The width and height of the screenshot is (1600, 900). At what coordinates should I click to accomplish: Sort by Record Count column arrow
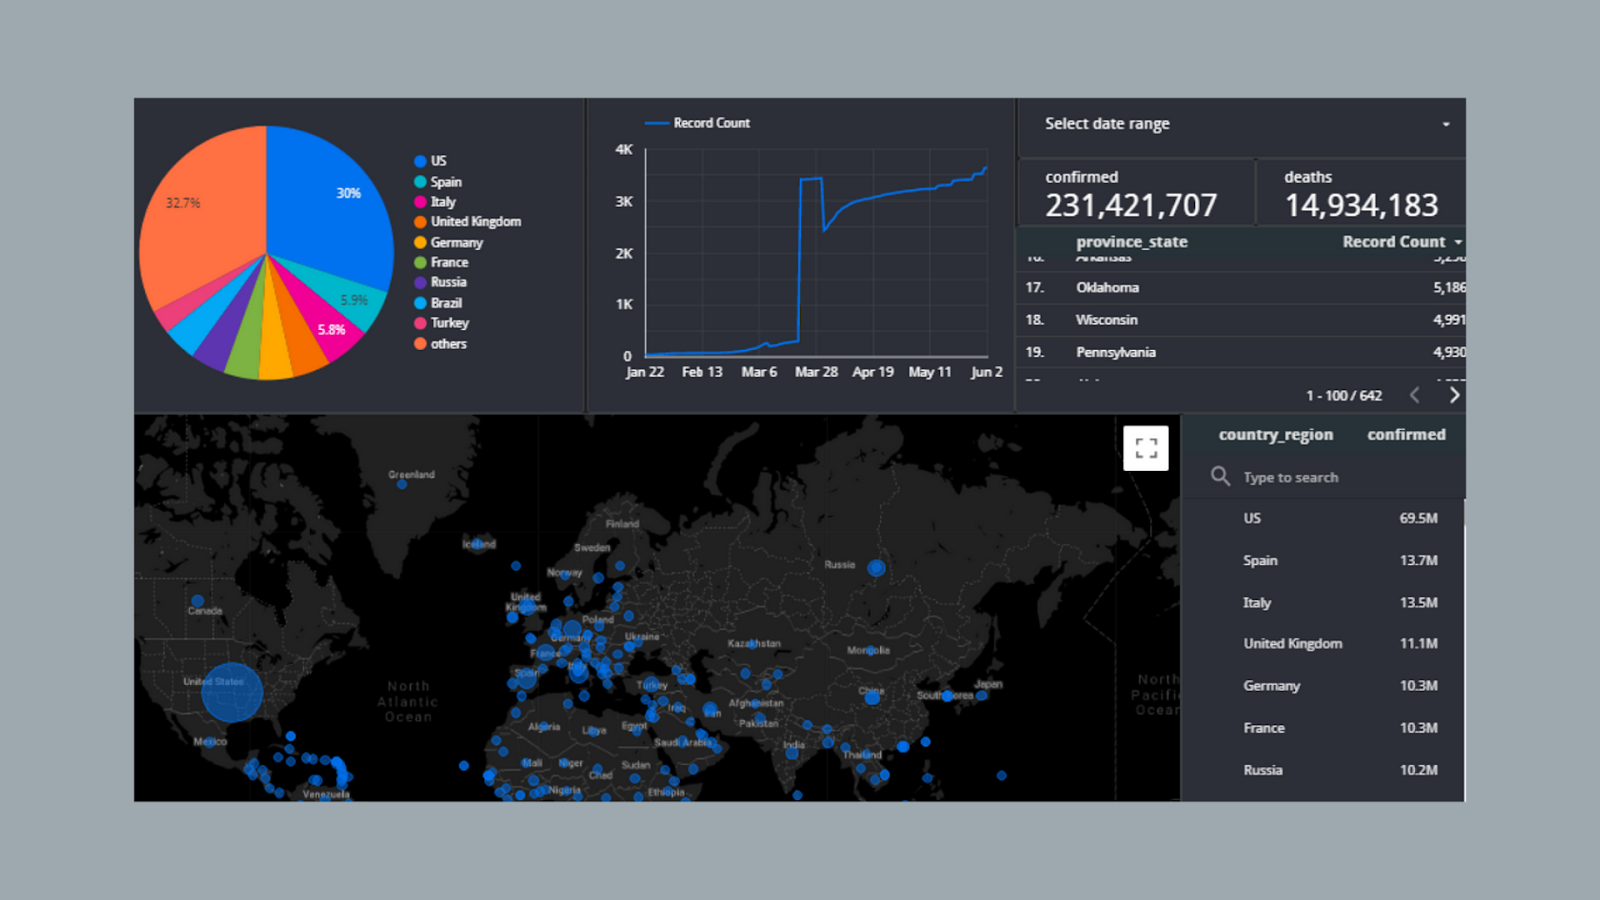point(1458,242)
